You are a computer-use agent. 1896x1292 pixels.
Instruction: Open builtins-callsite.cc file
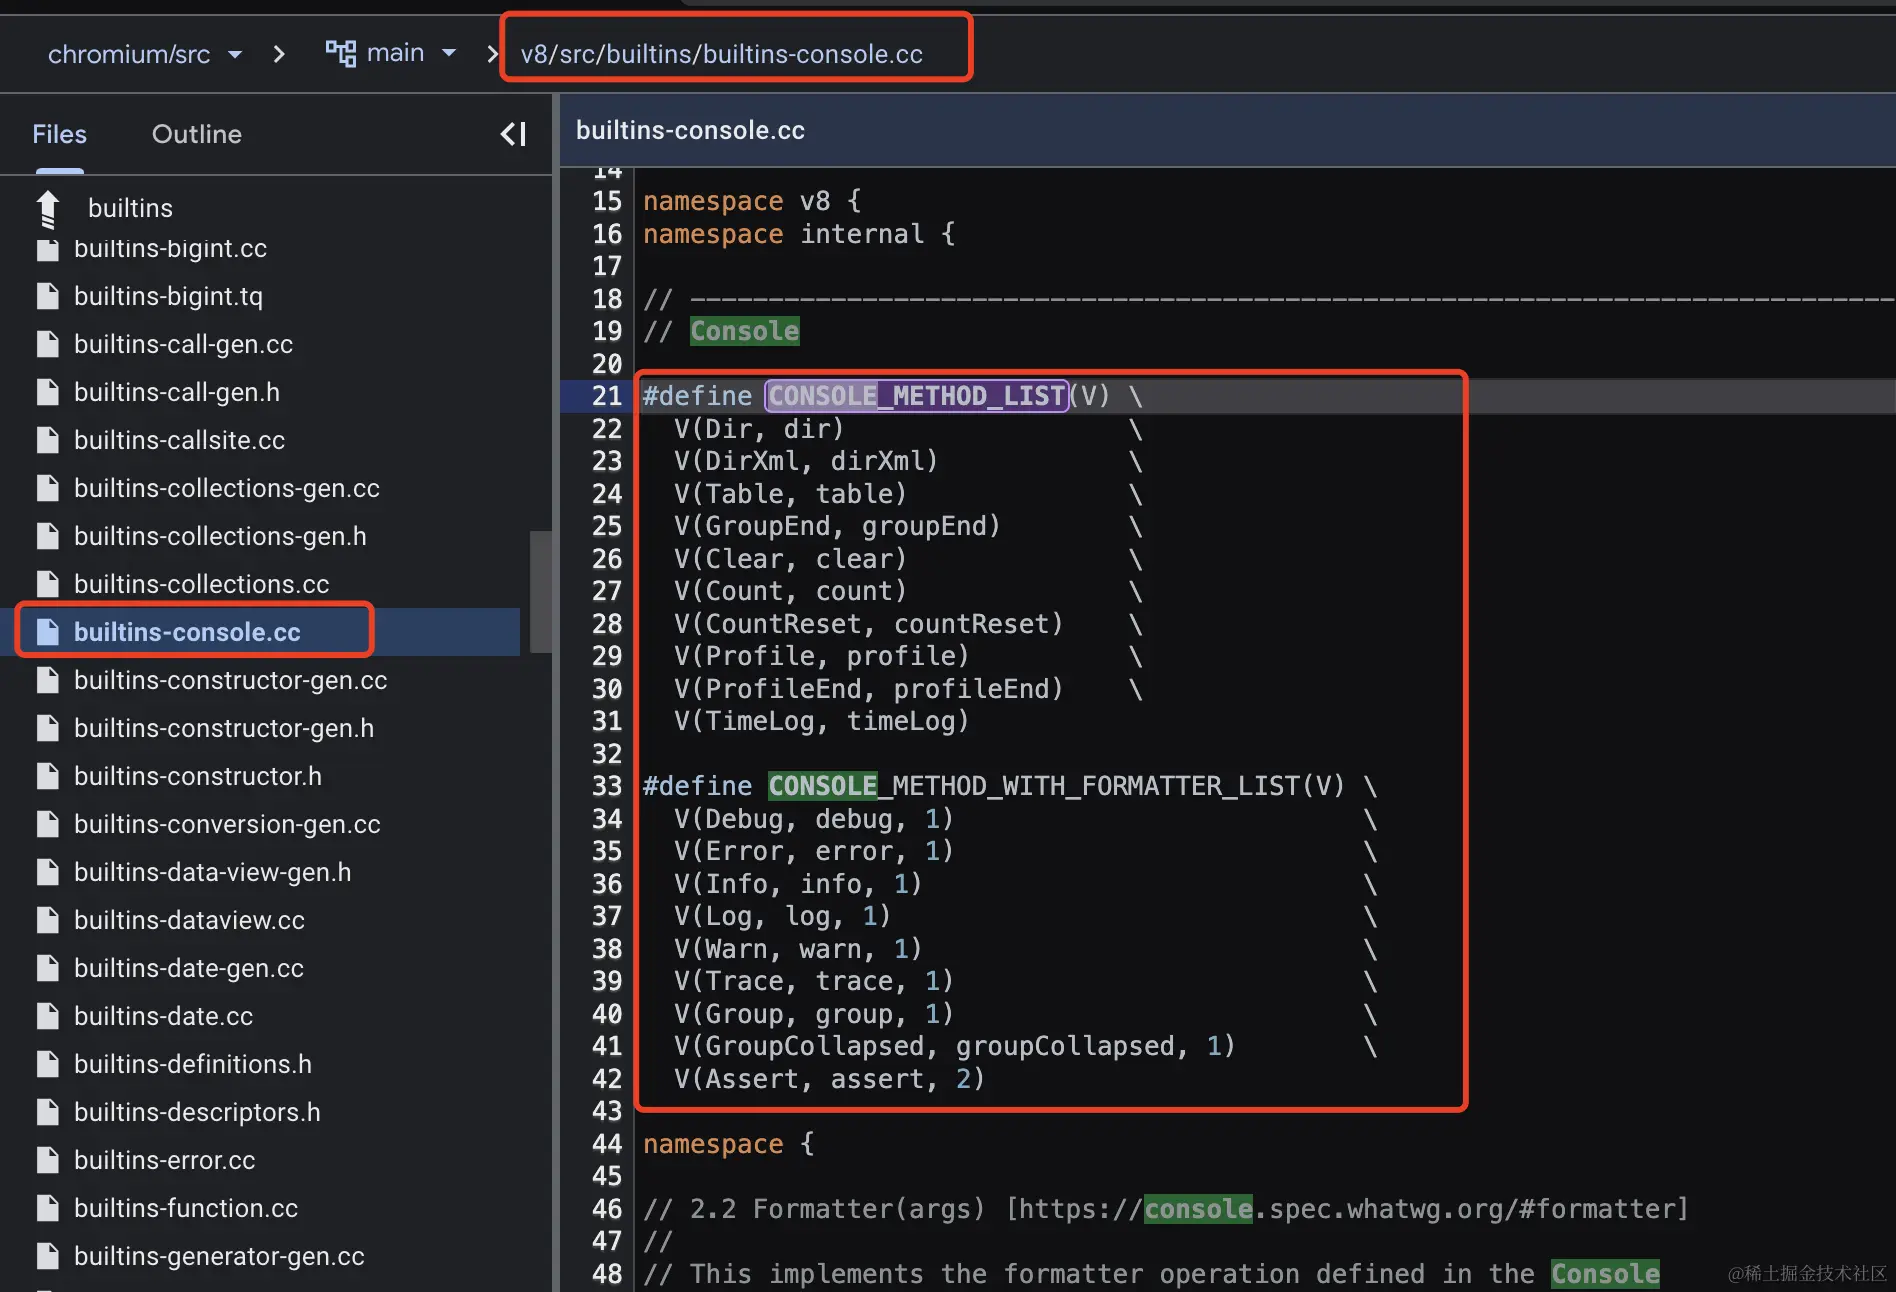coord(179,440)
